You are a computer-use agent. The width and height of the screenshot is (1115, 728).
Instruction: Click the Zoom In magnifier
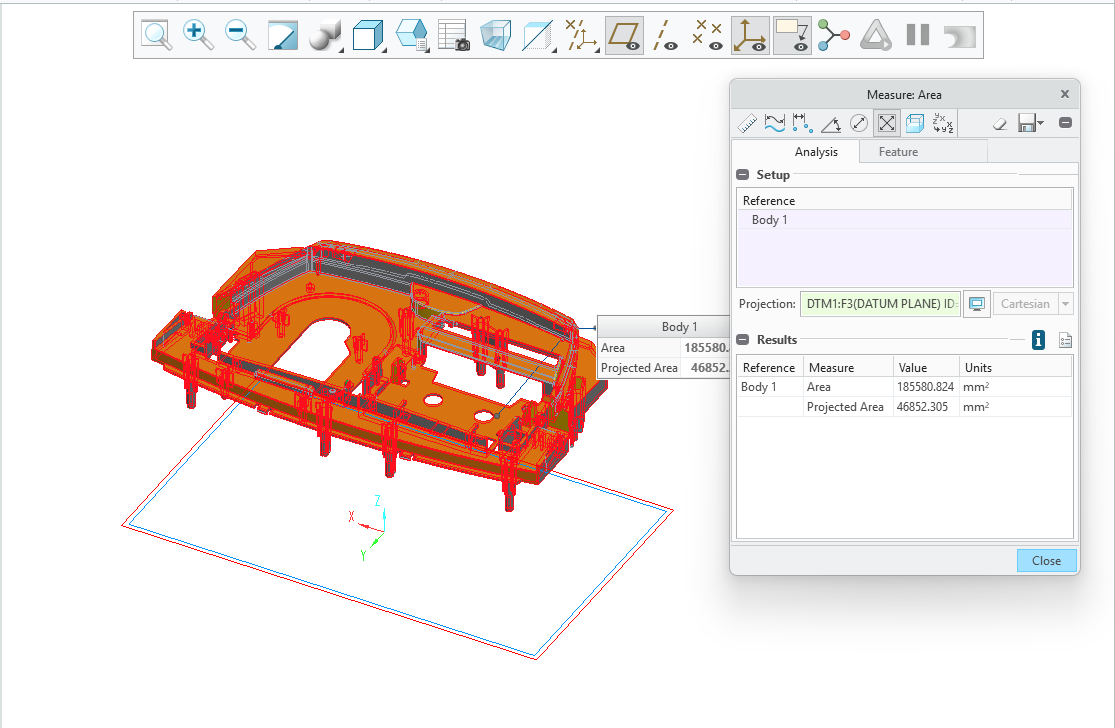point(198,35)
